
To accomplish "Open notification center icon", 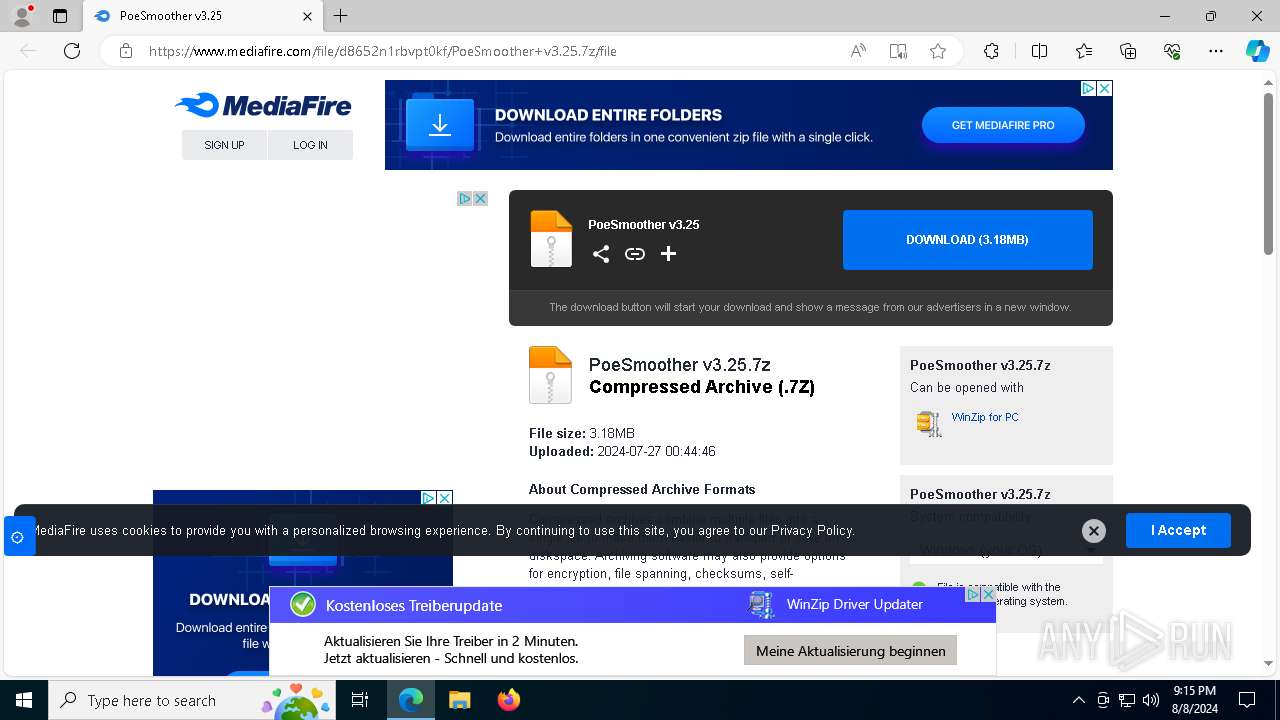I will pyautogui.click(x=1247, y=700).
